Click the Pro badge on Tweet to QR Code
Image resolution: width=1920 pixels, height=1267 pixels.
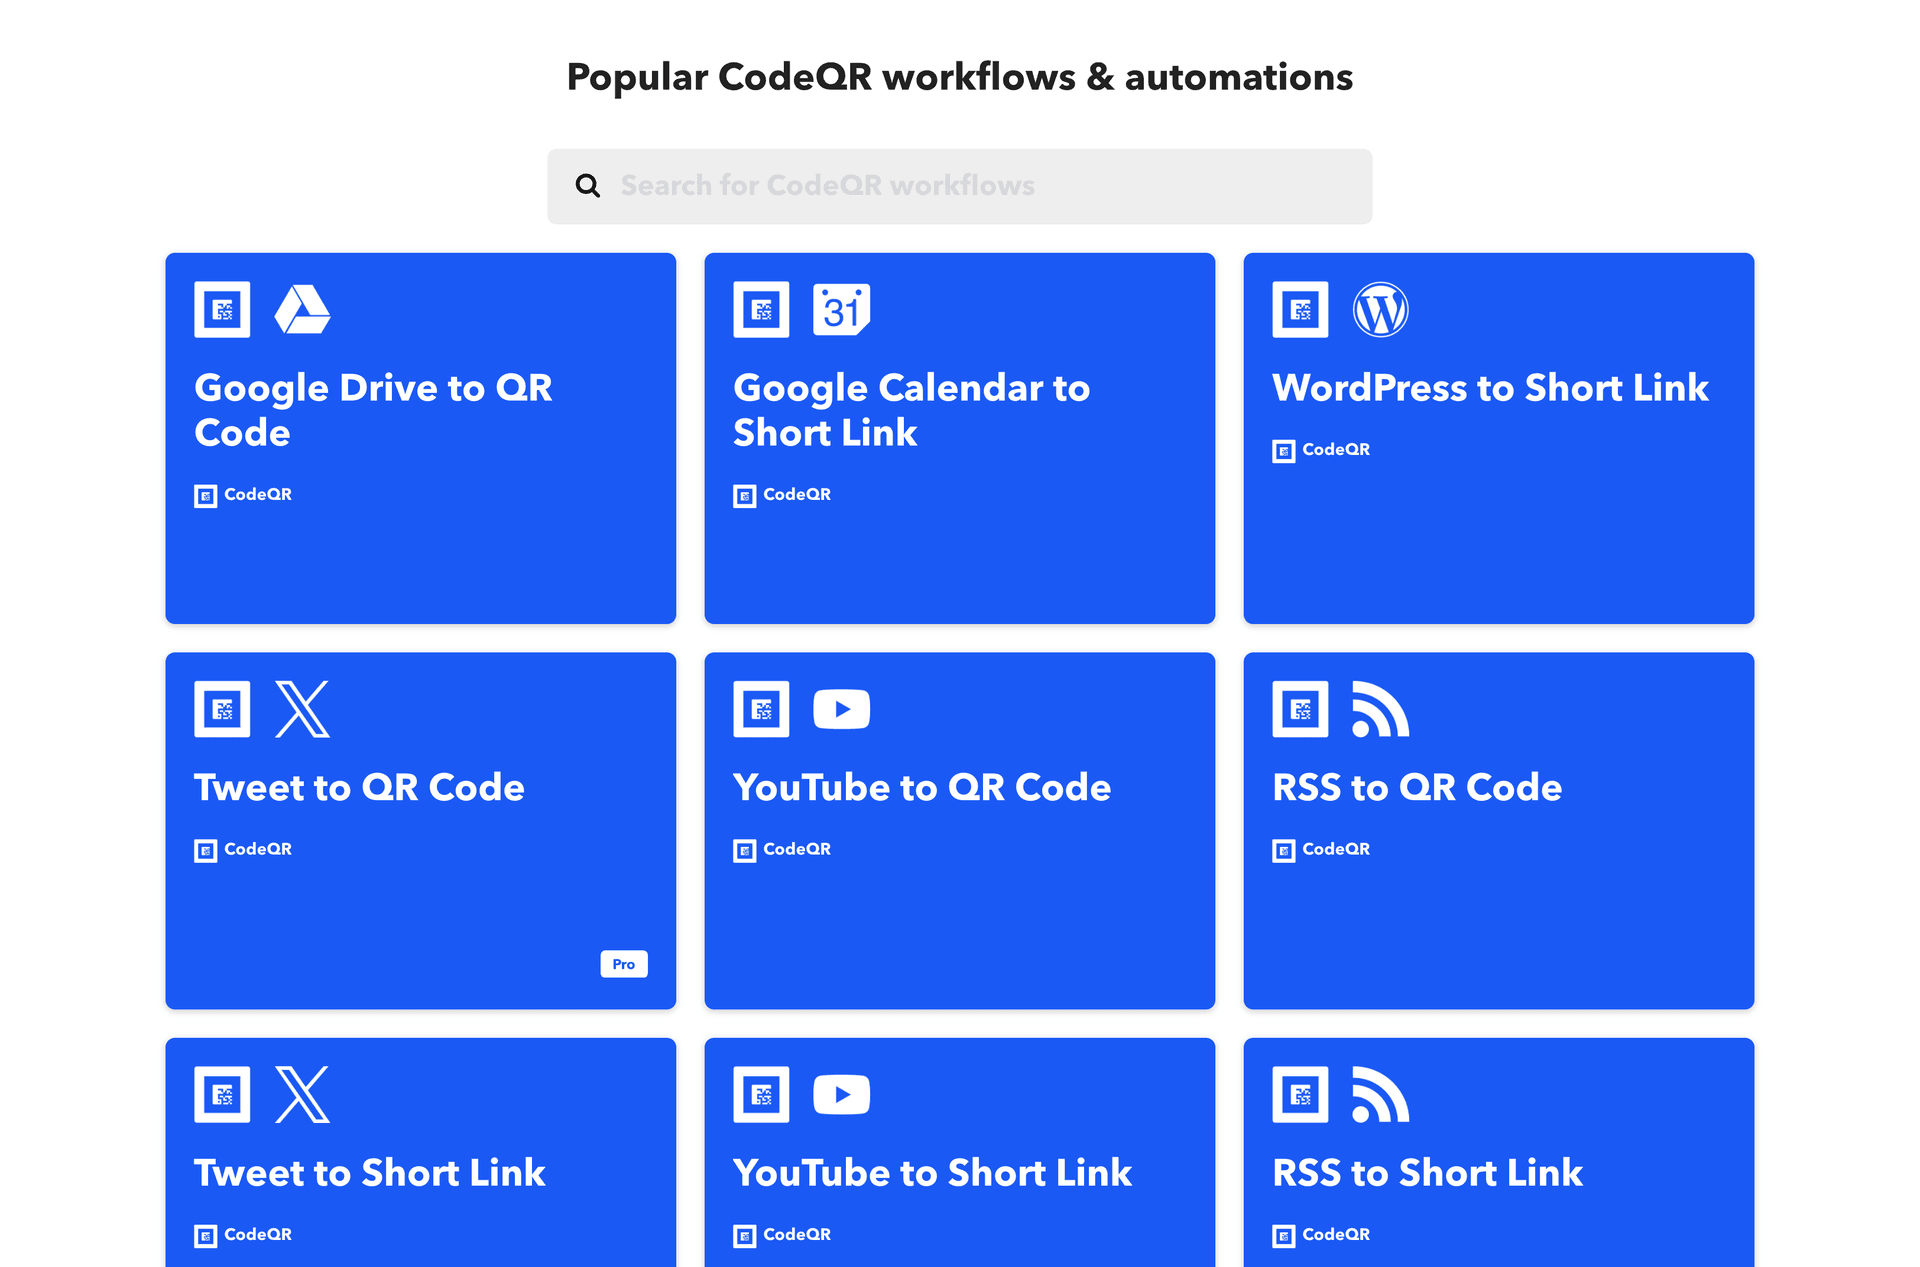(624, 963)
